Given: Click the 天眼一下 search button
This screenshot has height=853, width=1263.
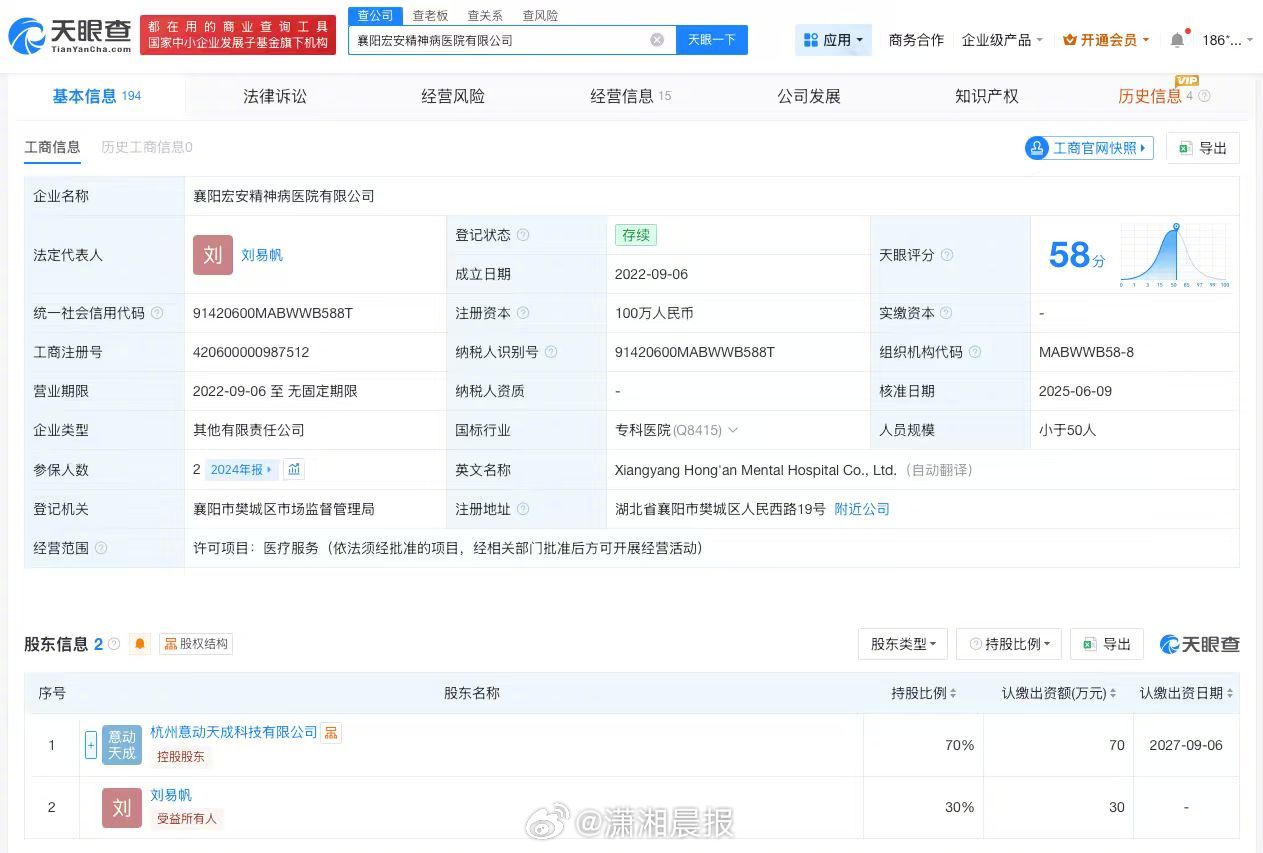Looking at the screenshot, I should click(x=712, y=39).
